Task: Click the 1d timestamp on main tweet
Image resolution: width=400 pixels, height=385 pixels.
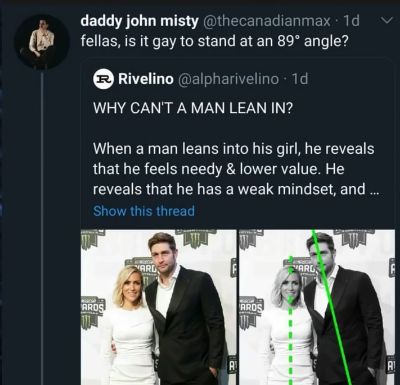Action: (x=351, y=21)
